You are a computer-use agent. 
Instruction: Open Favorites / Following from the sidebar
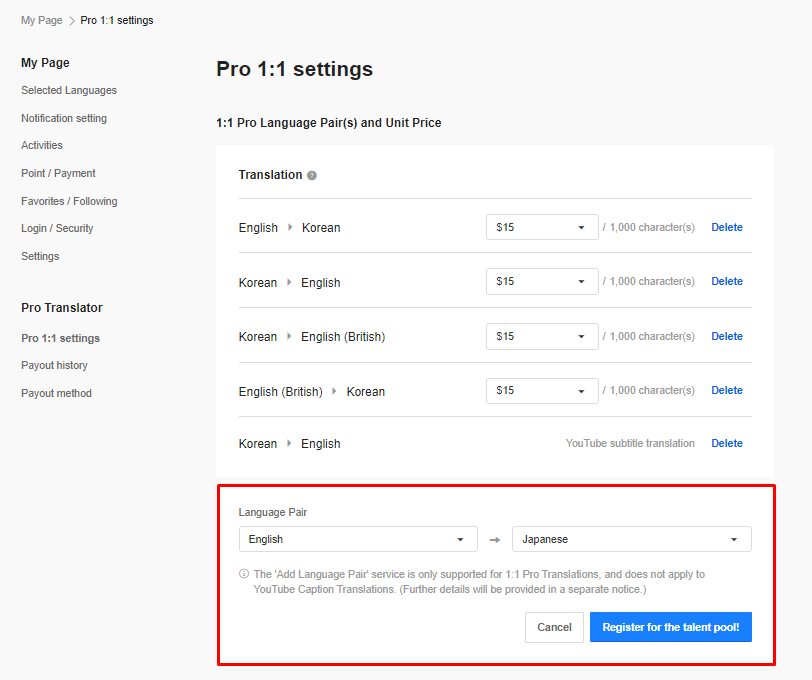click(68, 201)
